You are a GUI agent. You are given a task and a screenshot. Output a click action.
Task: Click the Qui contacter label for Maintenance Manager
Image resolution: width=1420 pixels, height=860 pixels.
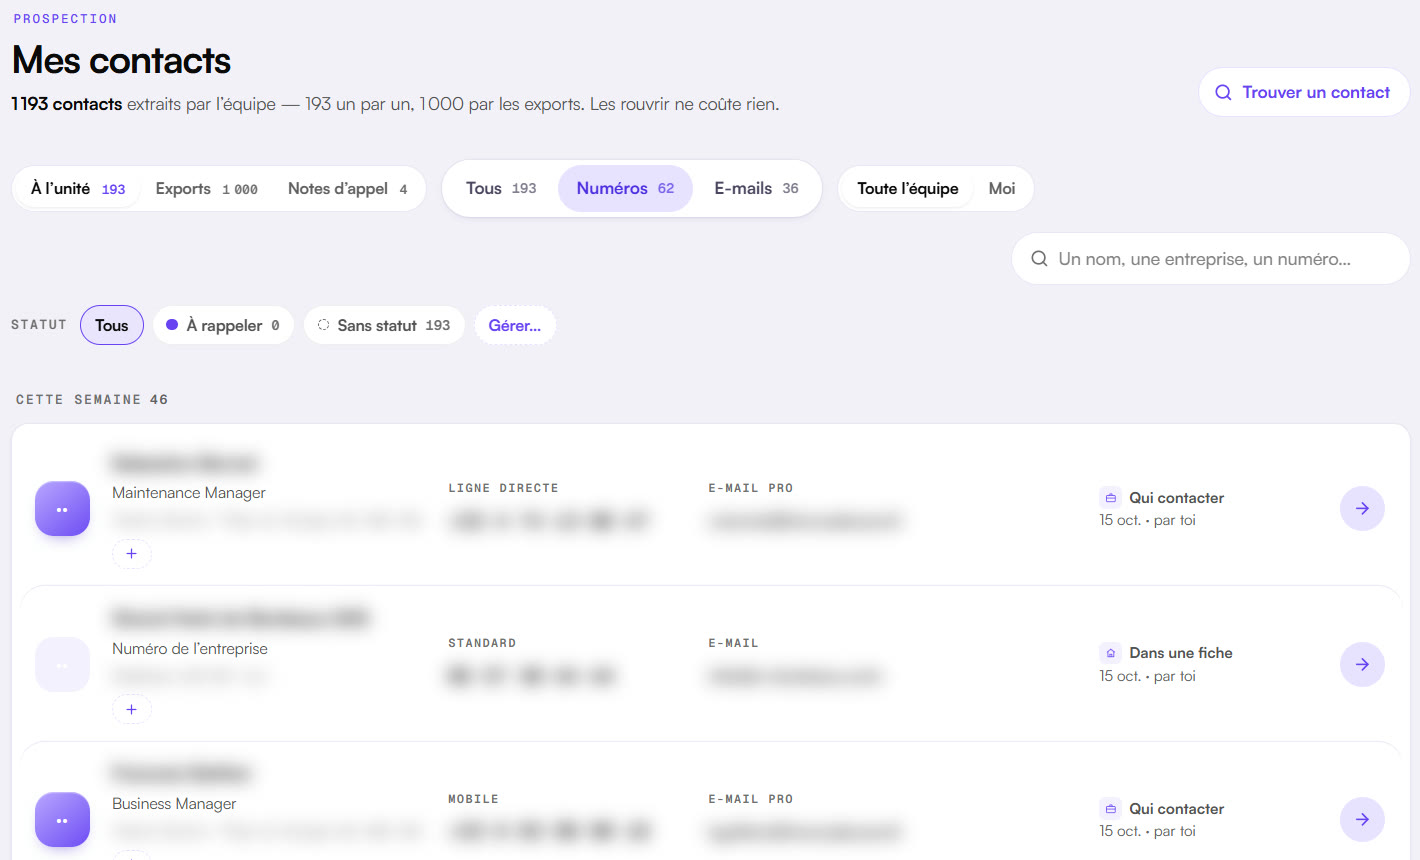click(1176, 498)
